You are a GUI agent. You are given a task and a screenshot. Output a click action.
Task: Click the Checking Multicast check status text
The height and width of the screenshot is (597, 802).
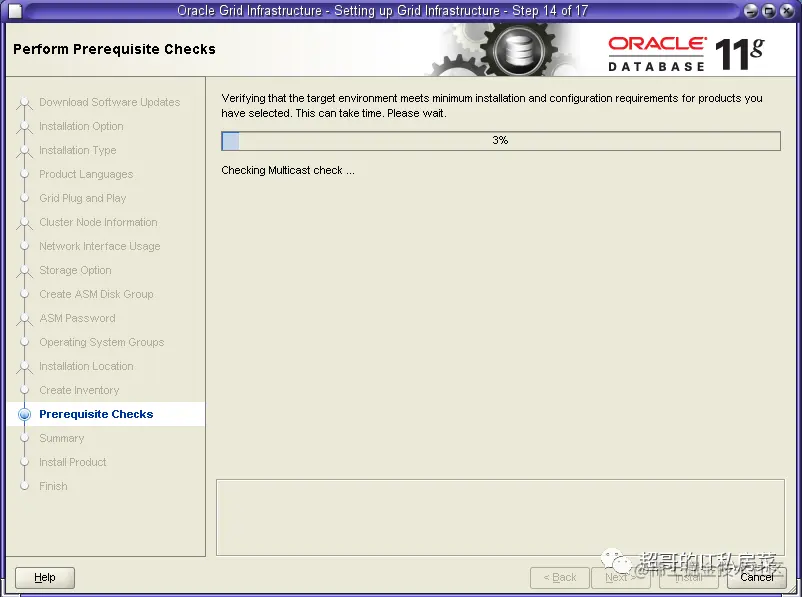tap(288, 170)
